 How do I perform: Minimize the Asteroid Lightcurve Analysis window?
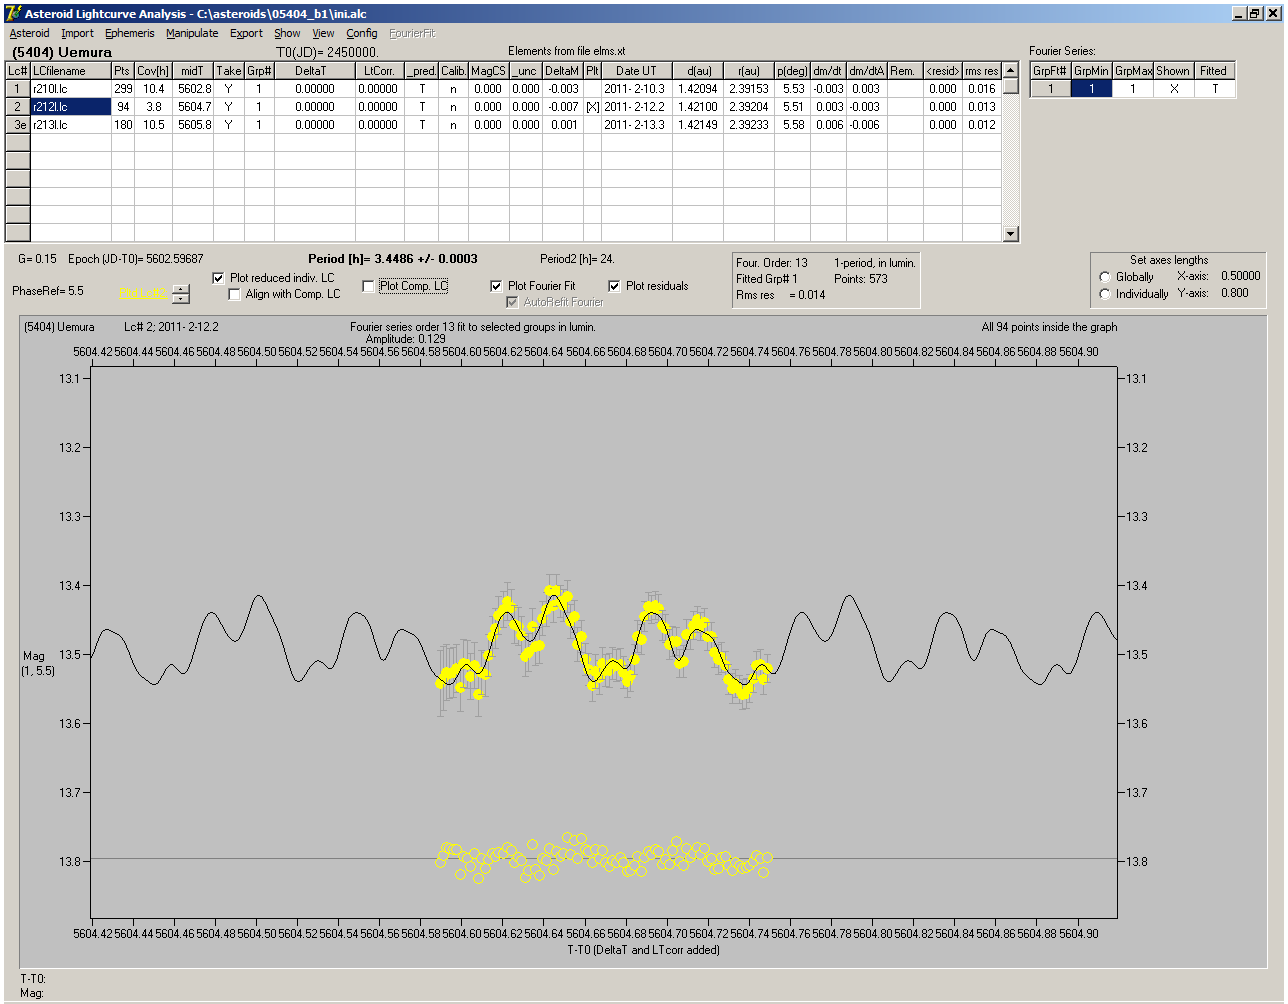tap(1239, 13)
